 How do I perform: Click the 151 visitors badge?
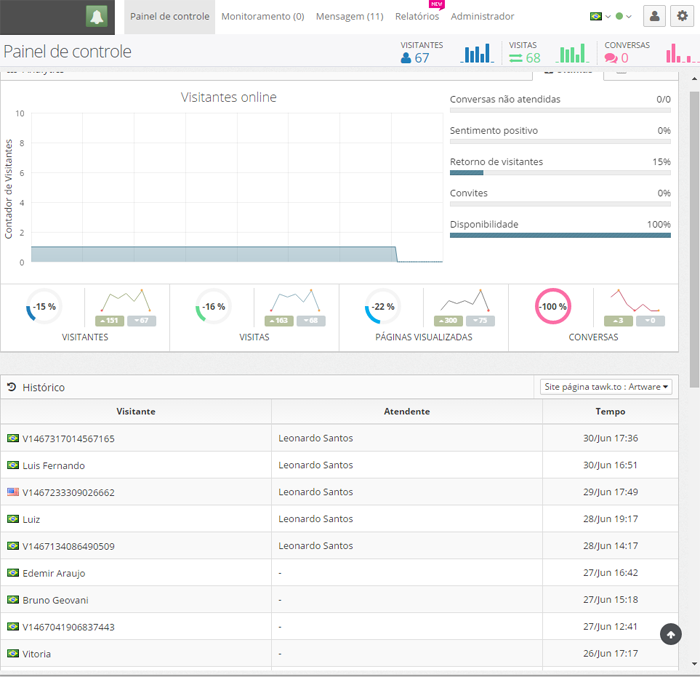tap(109, 321)
